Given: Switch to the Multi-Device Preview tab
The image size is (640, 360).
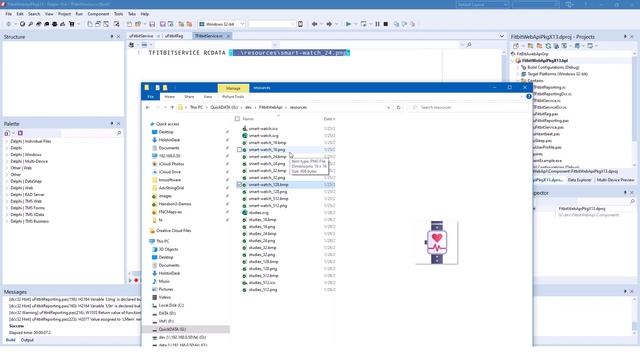Looking at the screenshot, I should 616,180.
